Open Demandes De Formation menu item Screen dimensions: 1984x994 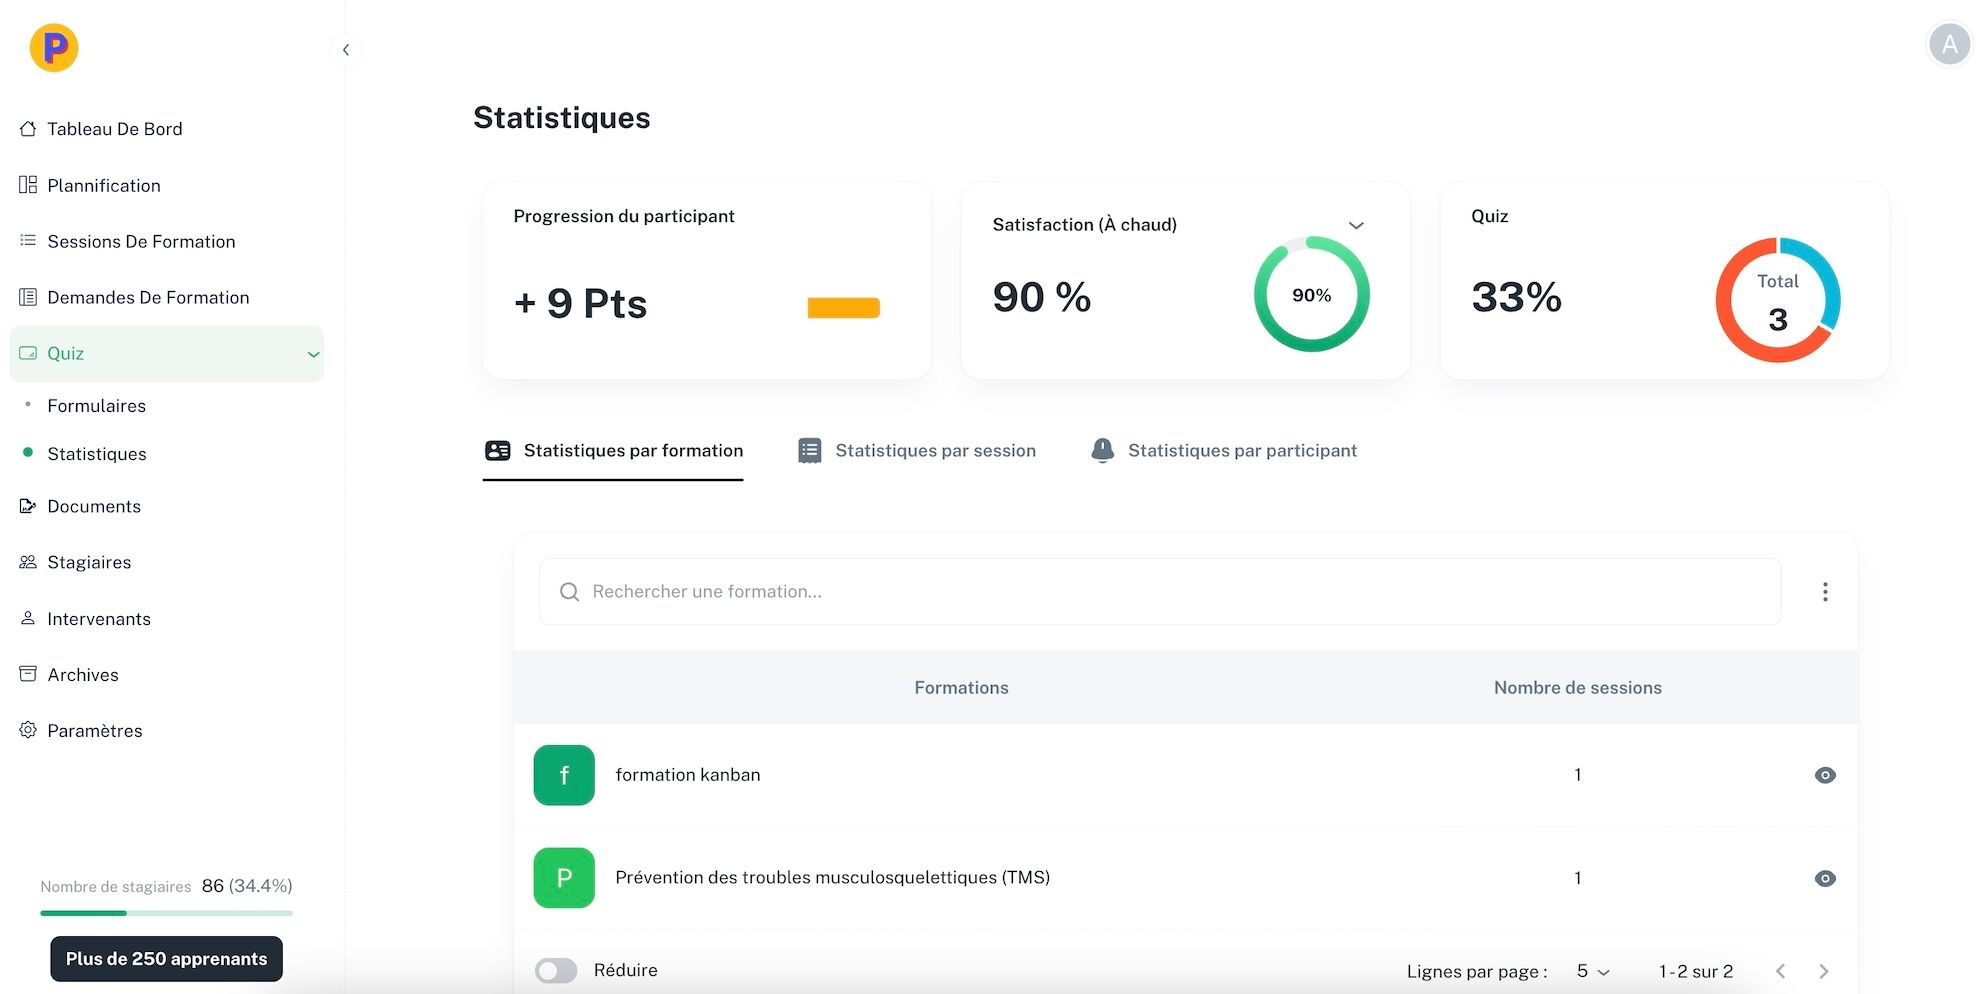(148, 297)
